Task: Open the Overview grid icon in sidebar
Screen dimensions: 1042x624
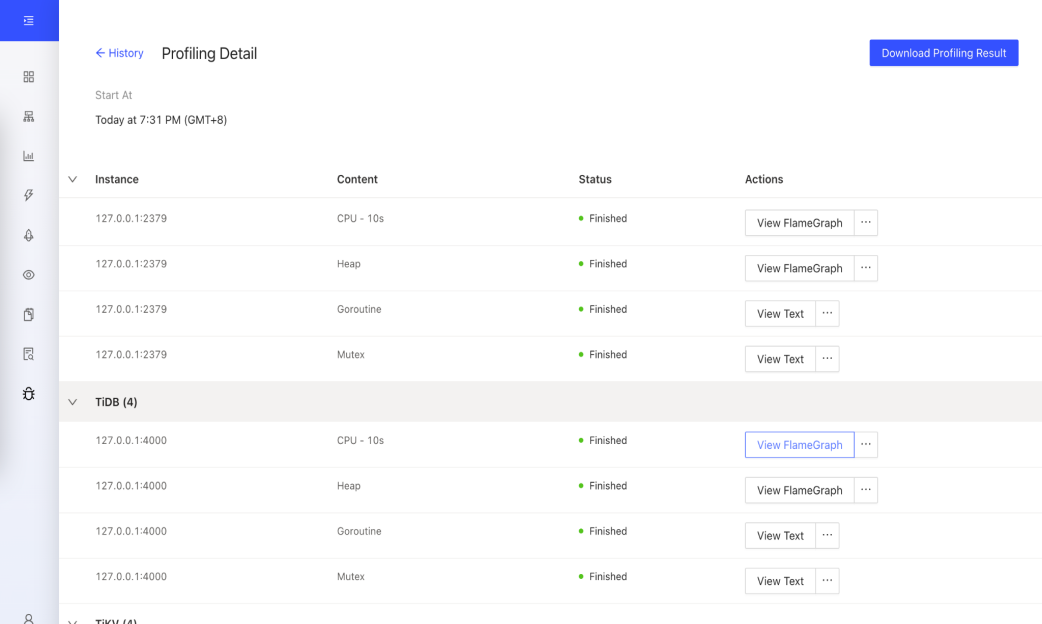Action: (x=29, y=77)
